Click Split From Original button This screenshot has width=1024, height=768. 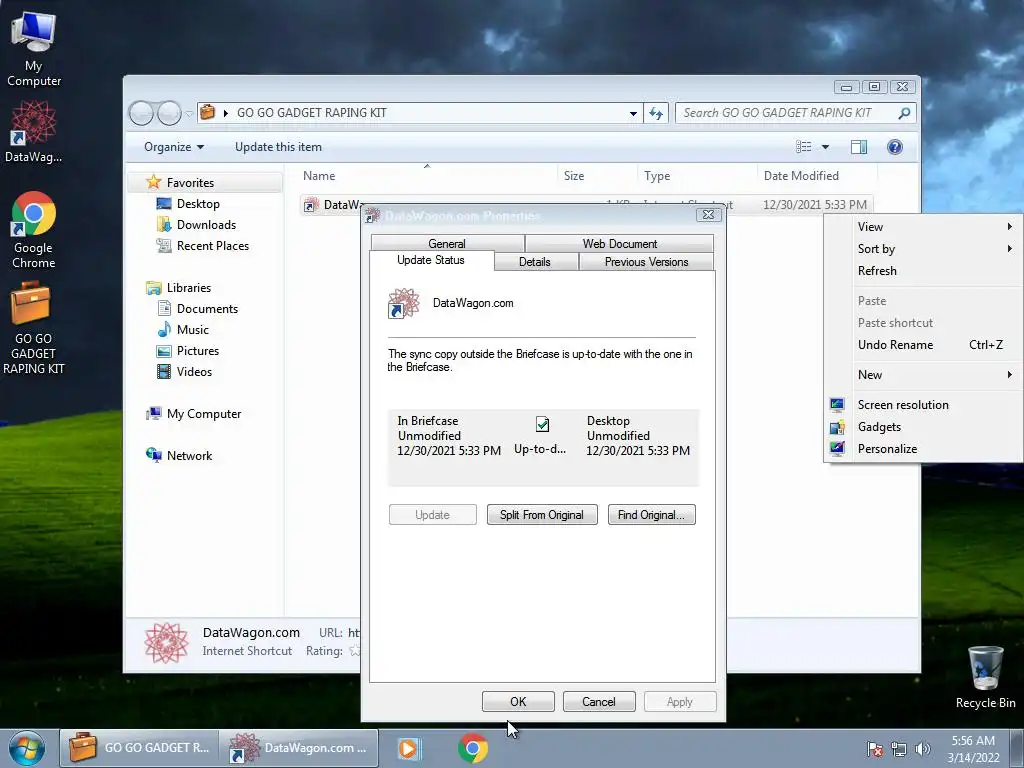pos(542,515)
